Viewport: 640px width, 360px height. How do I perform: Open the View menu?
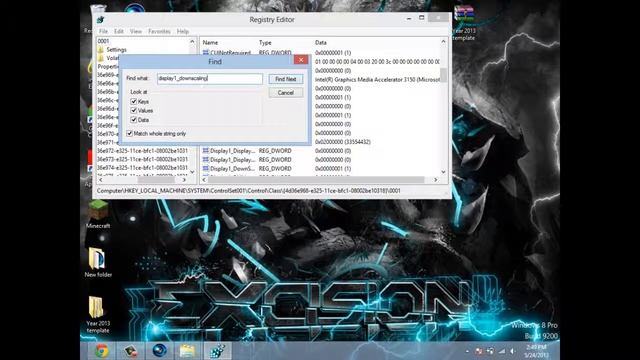coord(136,31)
